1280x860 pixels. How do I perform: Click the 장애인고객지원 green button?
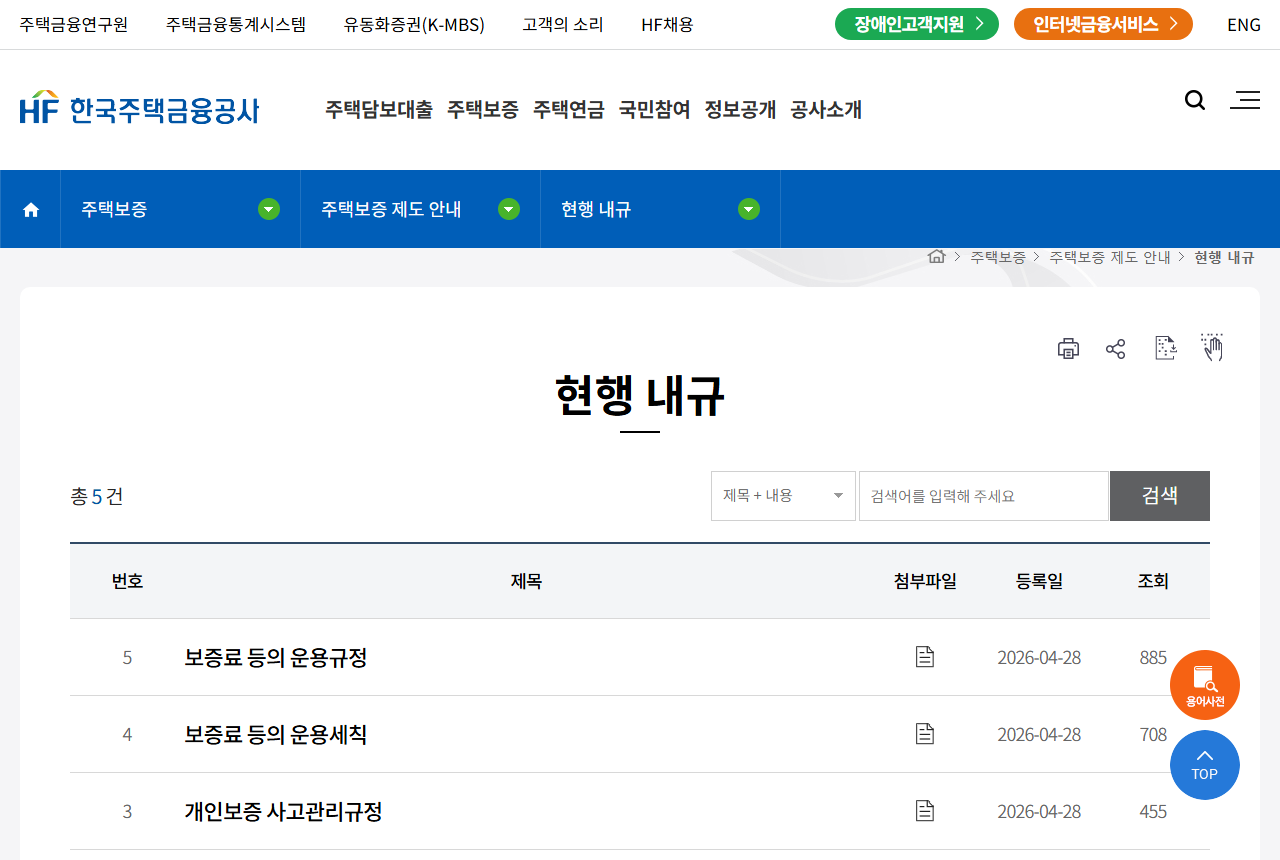click(917, 24)
